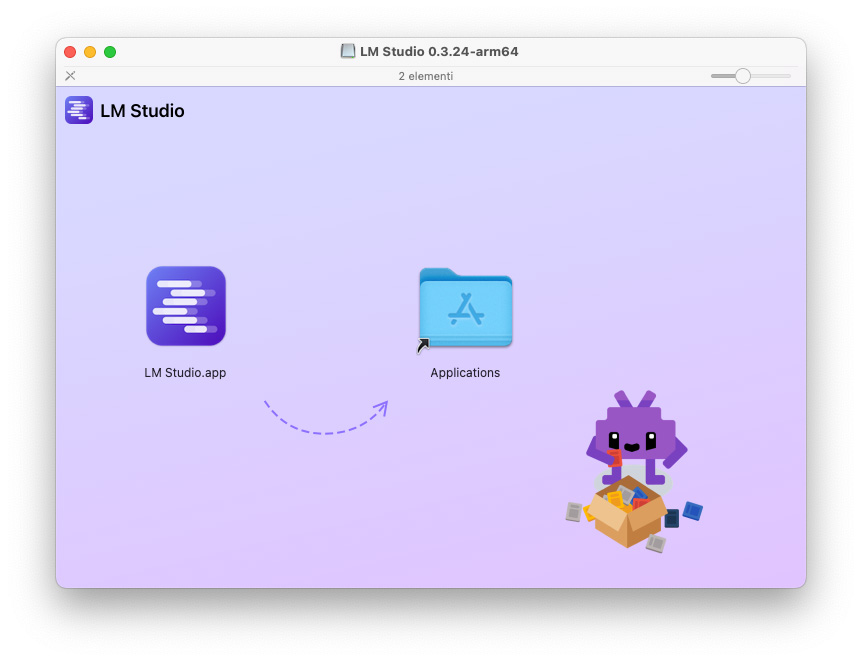Viewport: 862px width, 662px height.
Task: Select the Applications folder shortcut
Action: (466, 308)
